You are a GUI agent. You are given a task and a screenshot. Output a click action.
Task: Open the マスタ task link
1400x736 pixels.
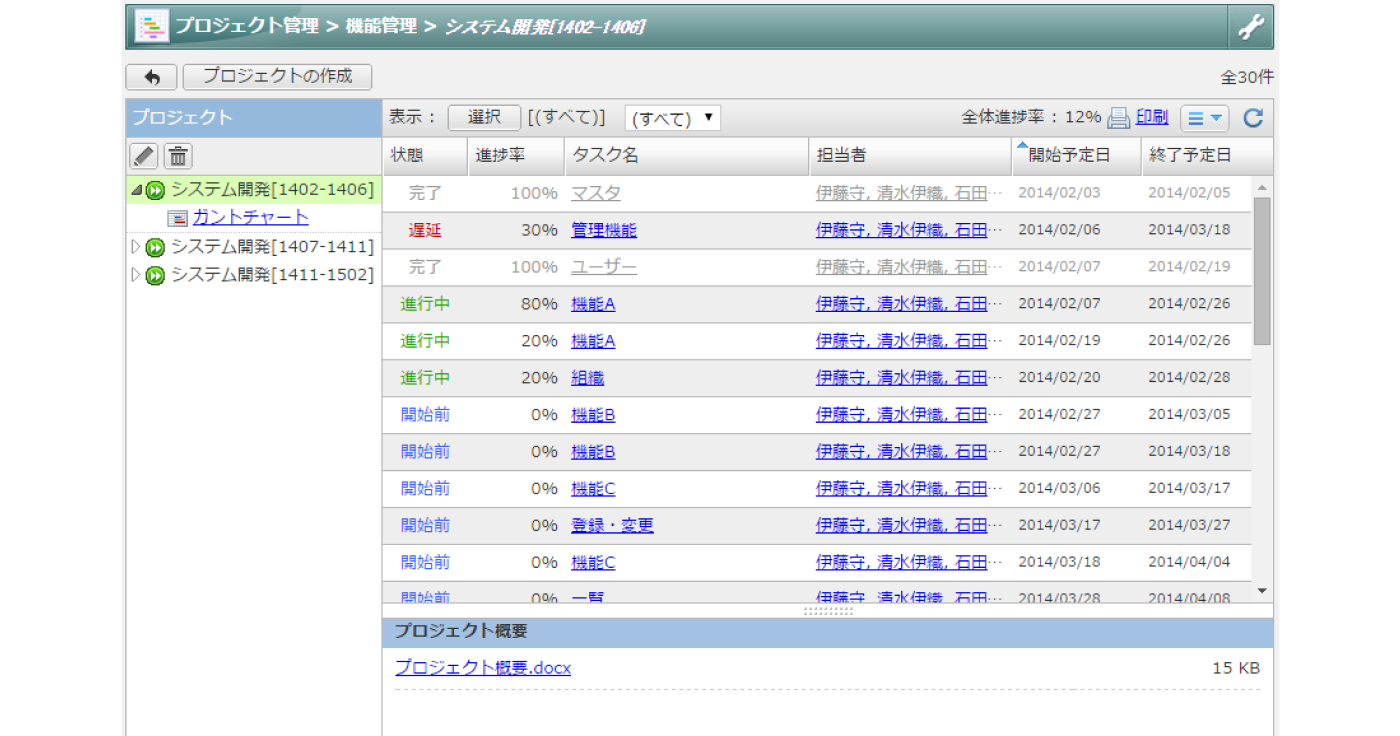tap(596, 193)
